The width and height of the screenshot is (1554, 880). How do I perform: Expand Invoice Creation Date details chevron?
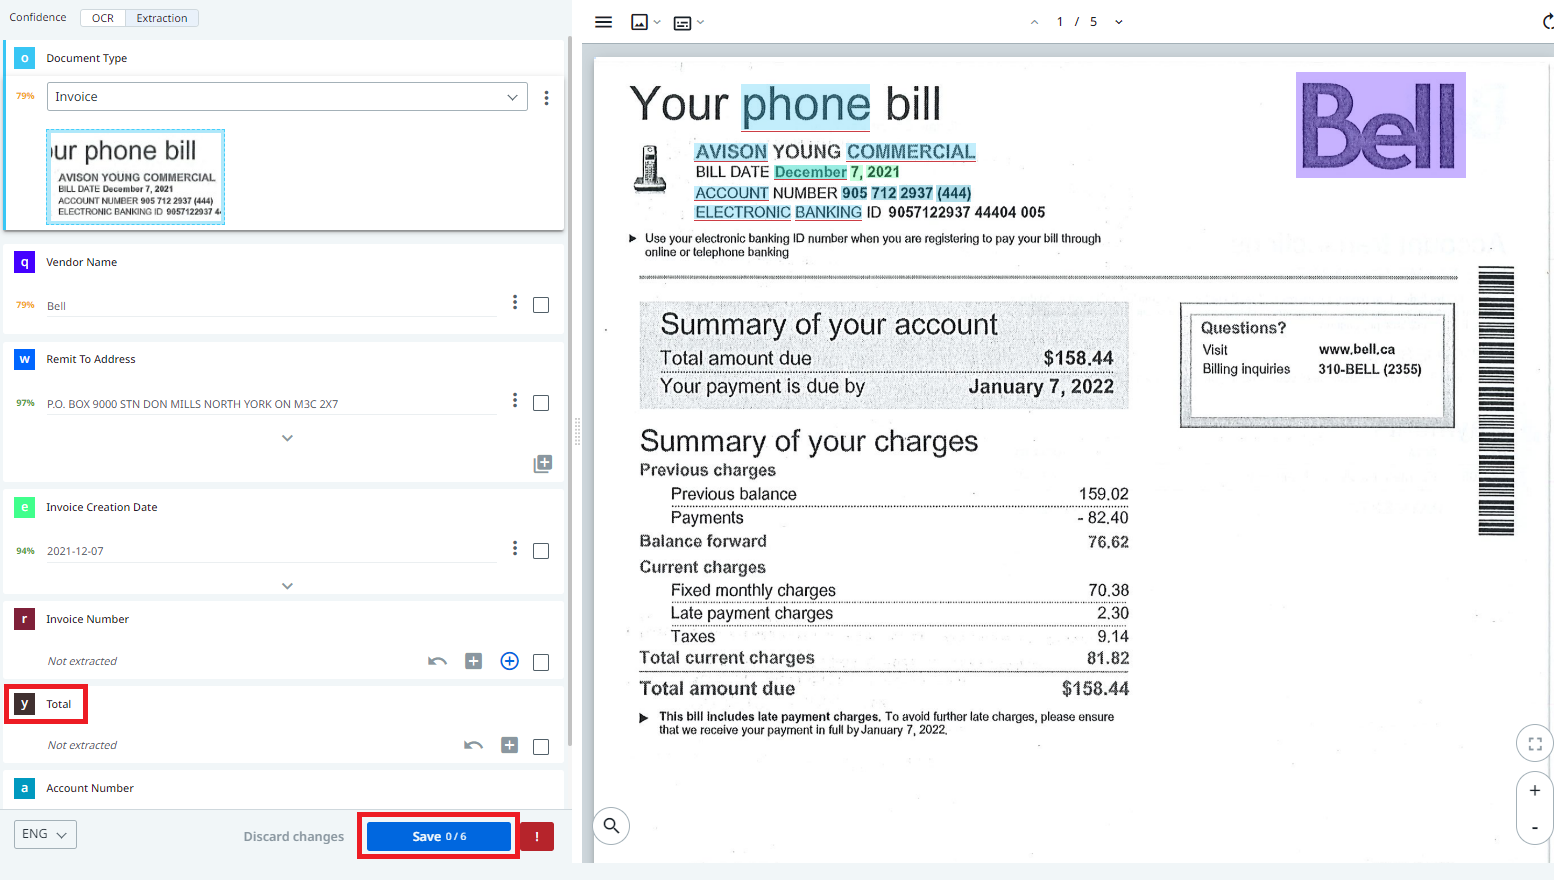tap(287, 586)
